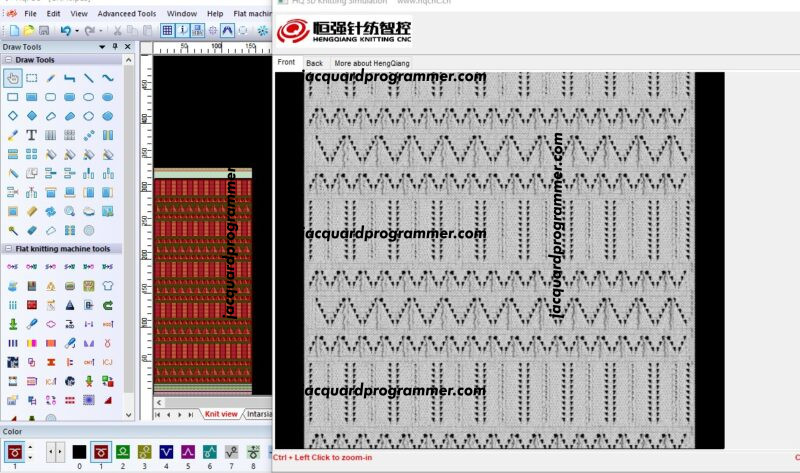This screenshot has height=473, width=800.
Task: Toggle pin on Draw Tools panel
Action: (115, 46)
